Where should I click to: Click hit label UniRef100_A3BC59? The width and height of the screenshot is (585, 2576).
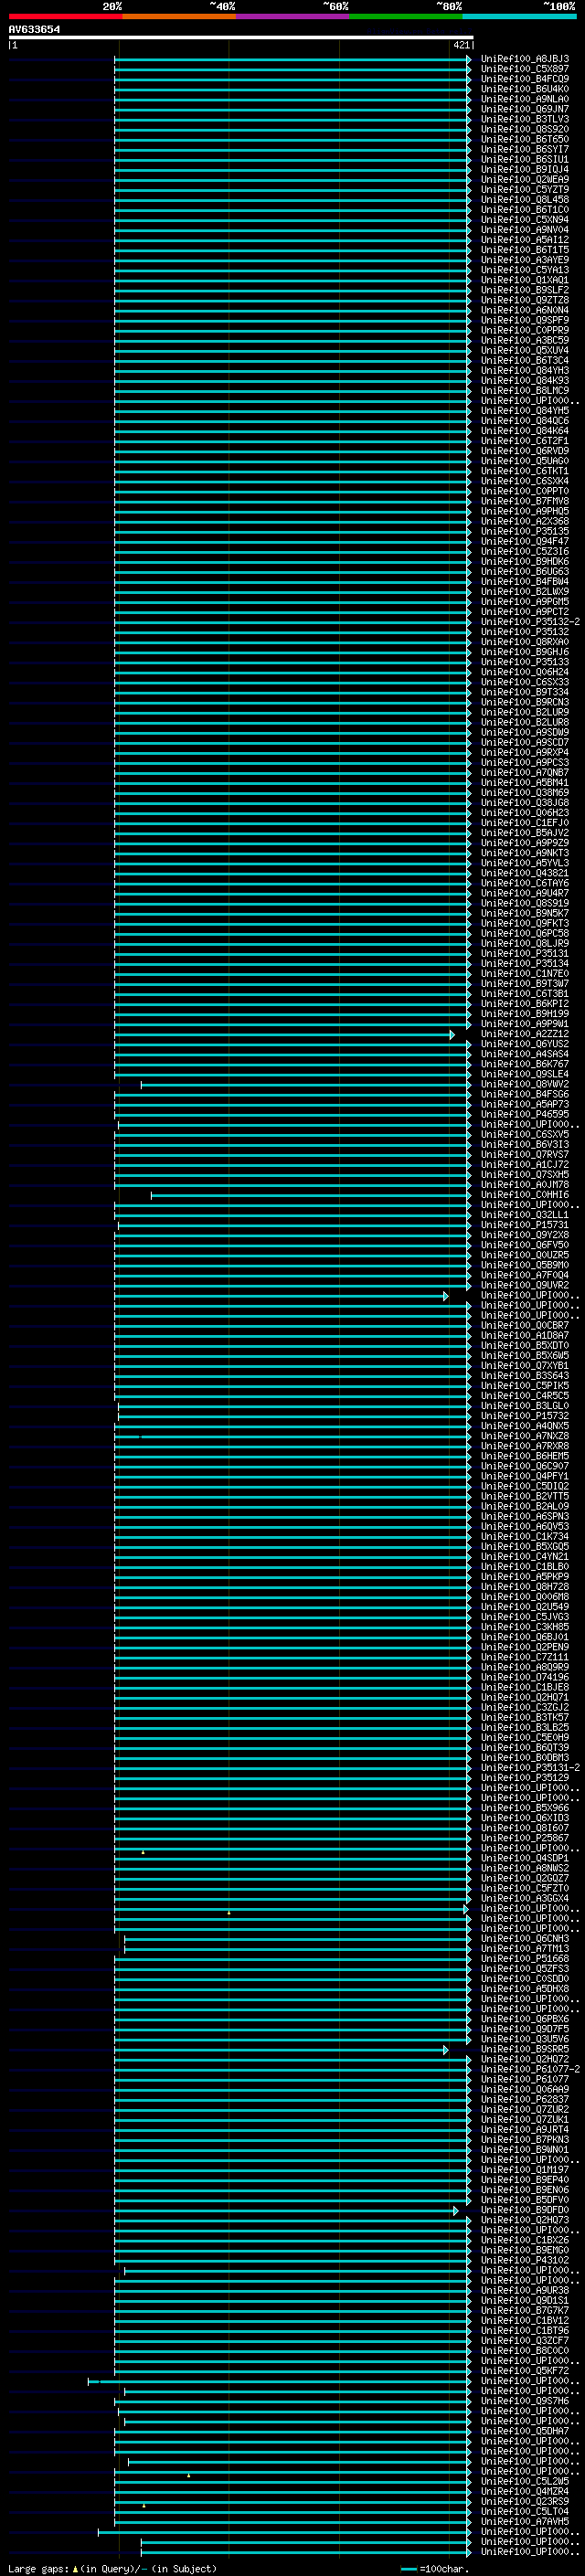525,340
